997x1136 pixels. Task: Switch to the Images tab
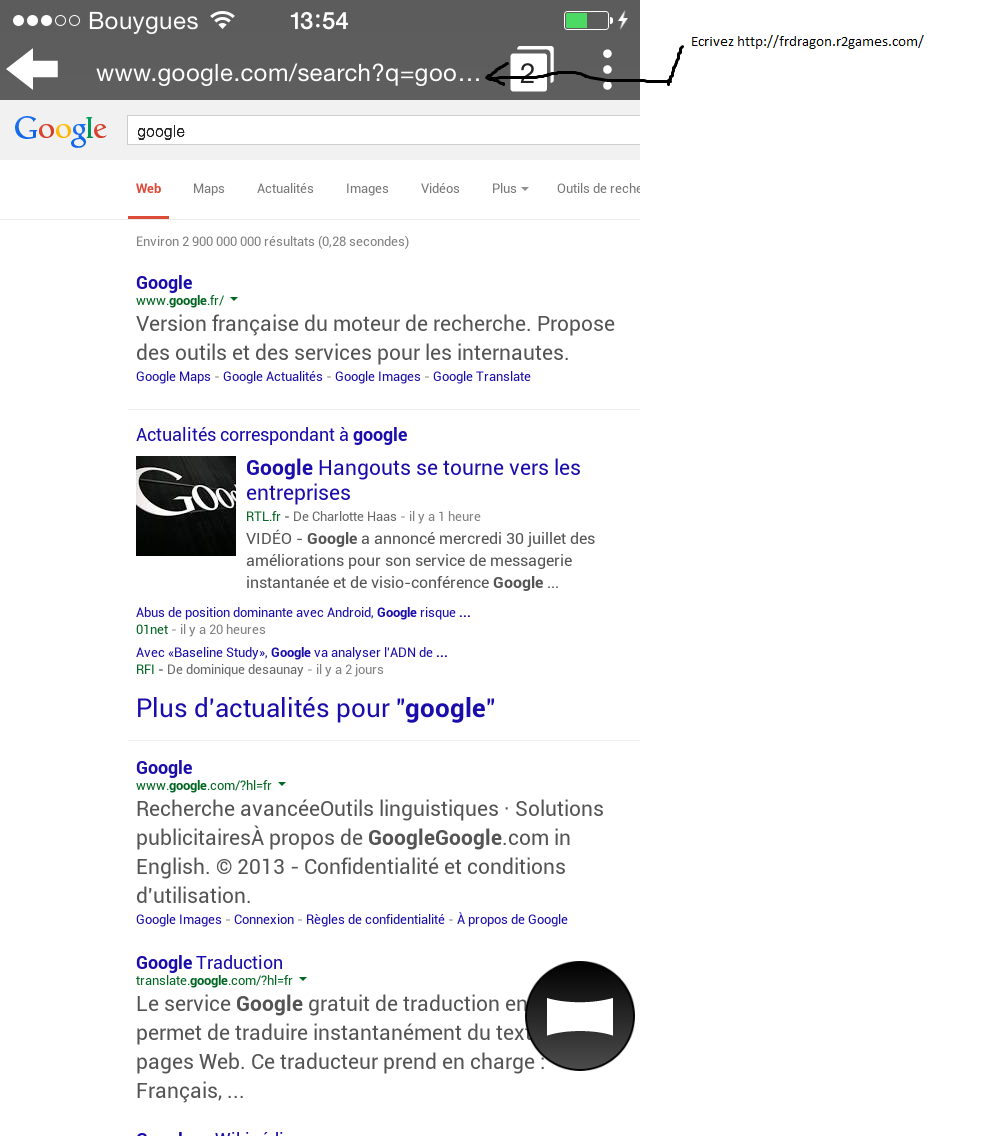click(x=367, y=189)
